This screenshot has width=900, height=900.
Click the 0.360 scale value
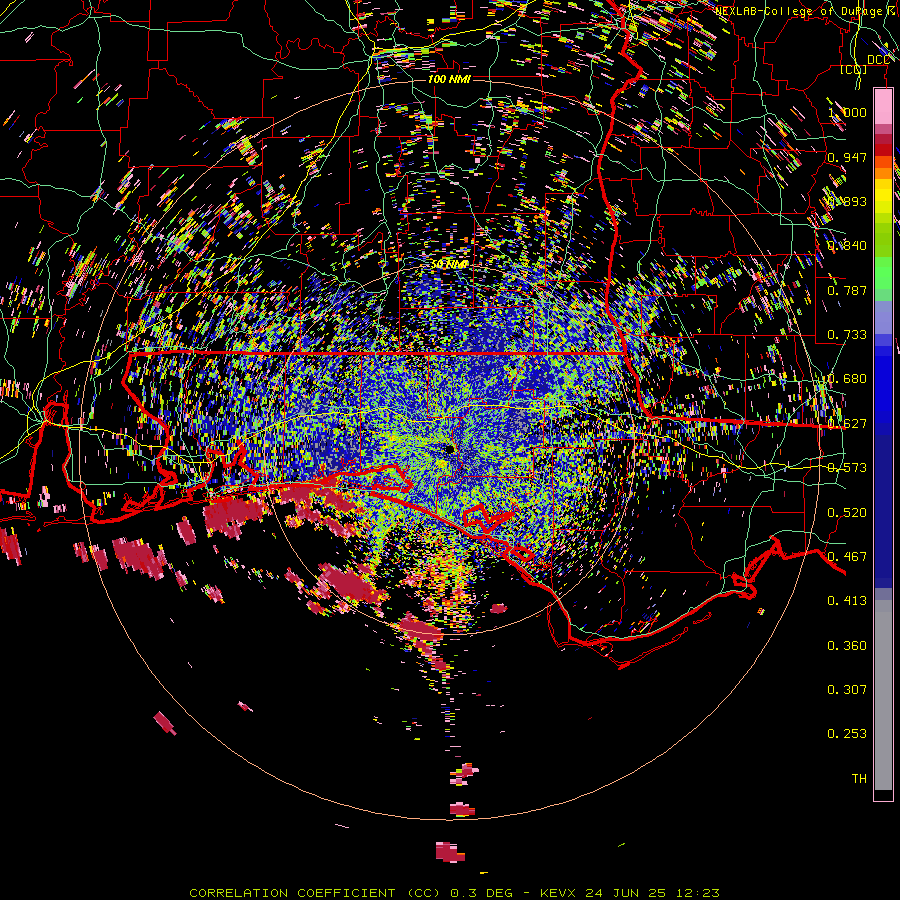(x=847, y=645)
